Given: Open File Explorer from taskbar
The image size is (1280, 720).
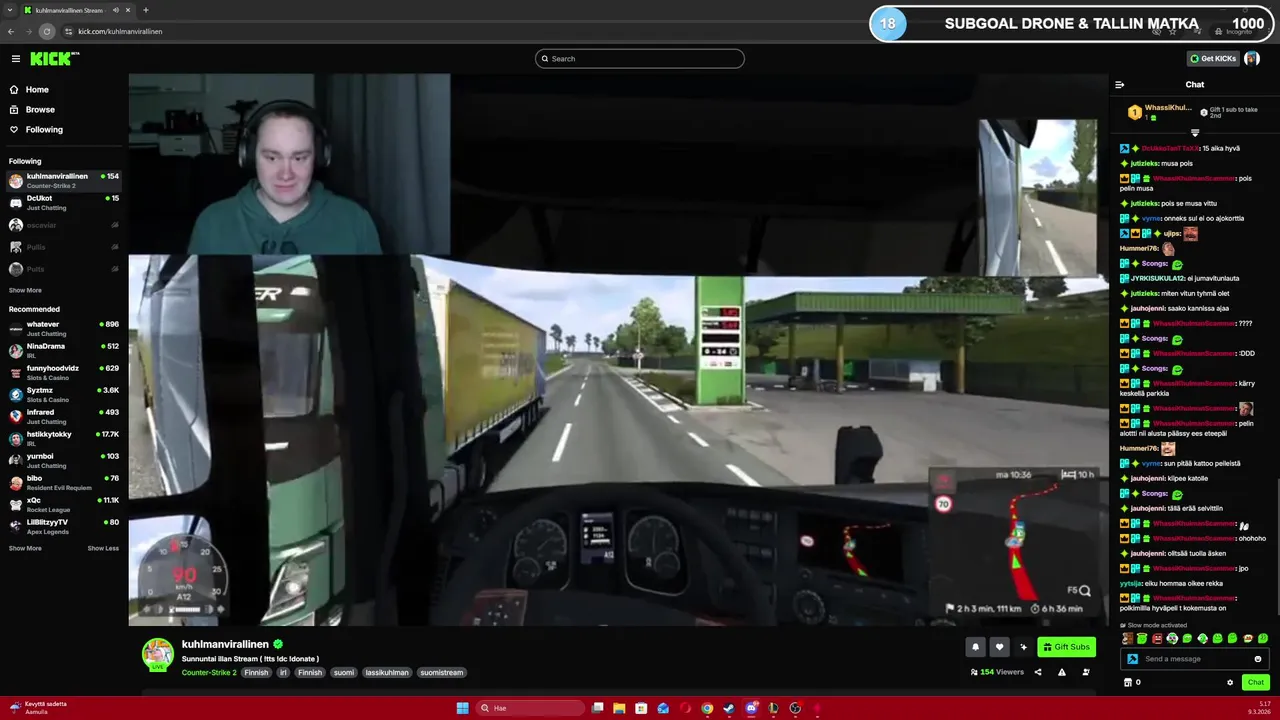Looking at the screenshot, I should [619, 708].
